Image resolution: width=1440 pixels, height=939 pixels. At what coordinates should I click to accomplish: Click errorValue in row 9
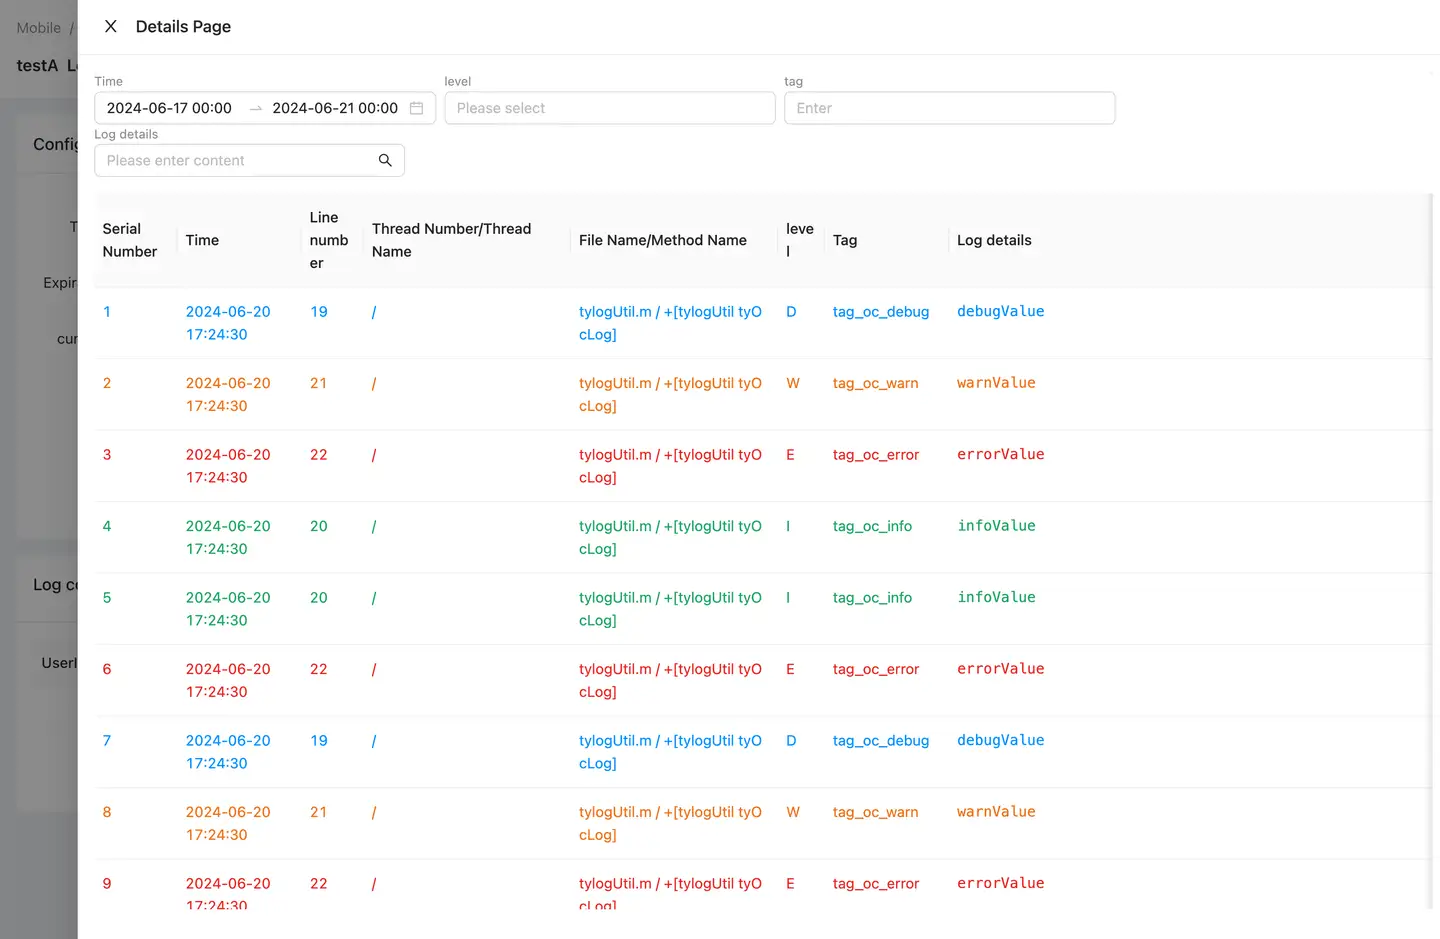tap(1000, 883)
